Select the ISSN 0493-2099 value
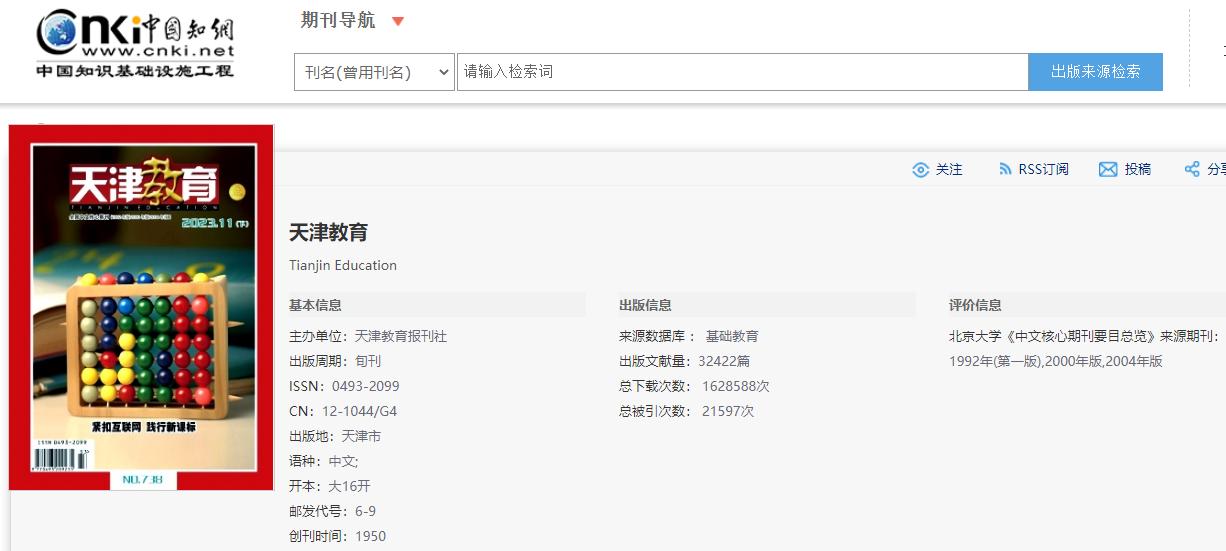This screenshot has width=1226, height=551. pyautogui.click(x=366, y=386)
